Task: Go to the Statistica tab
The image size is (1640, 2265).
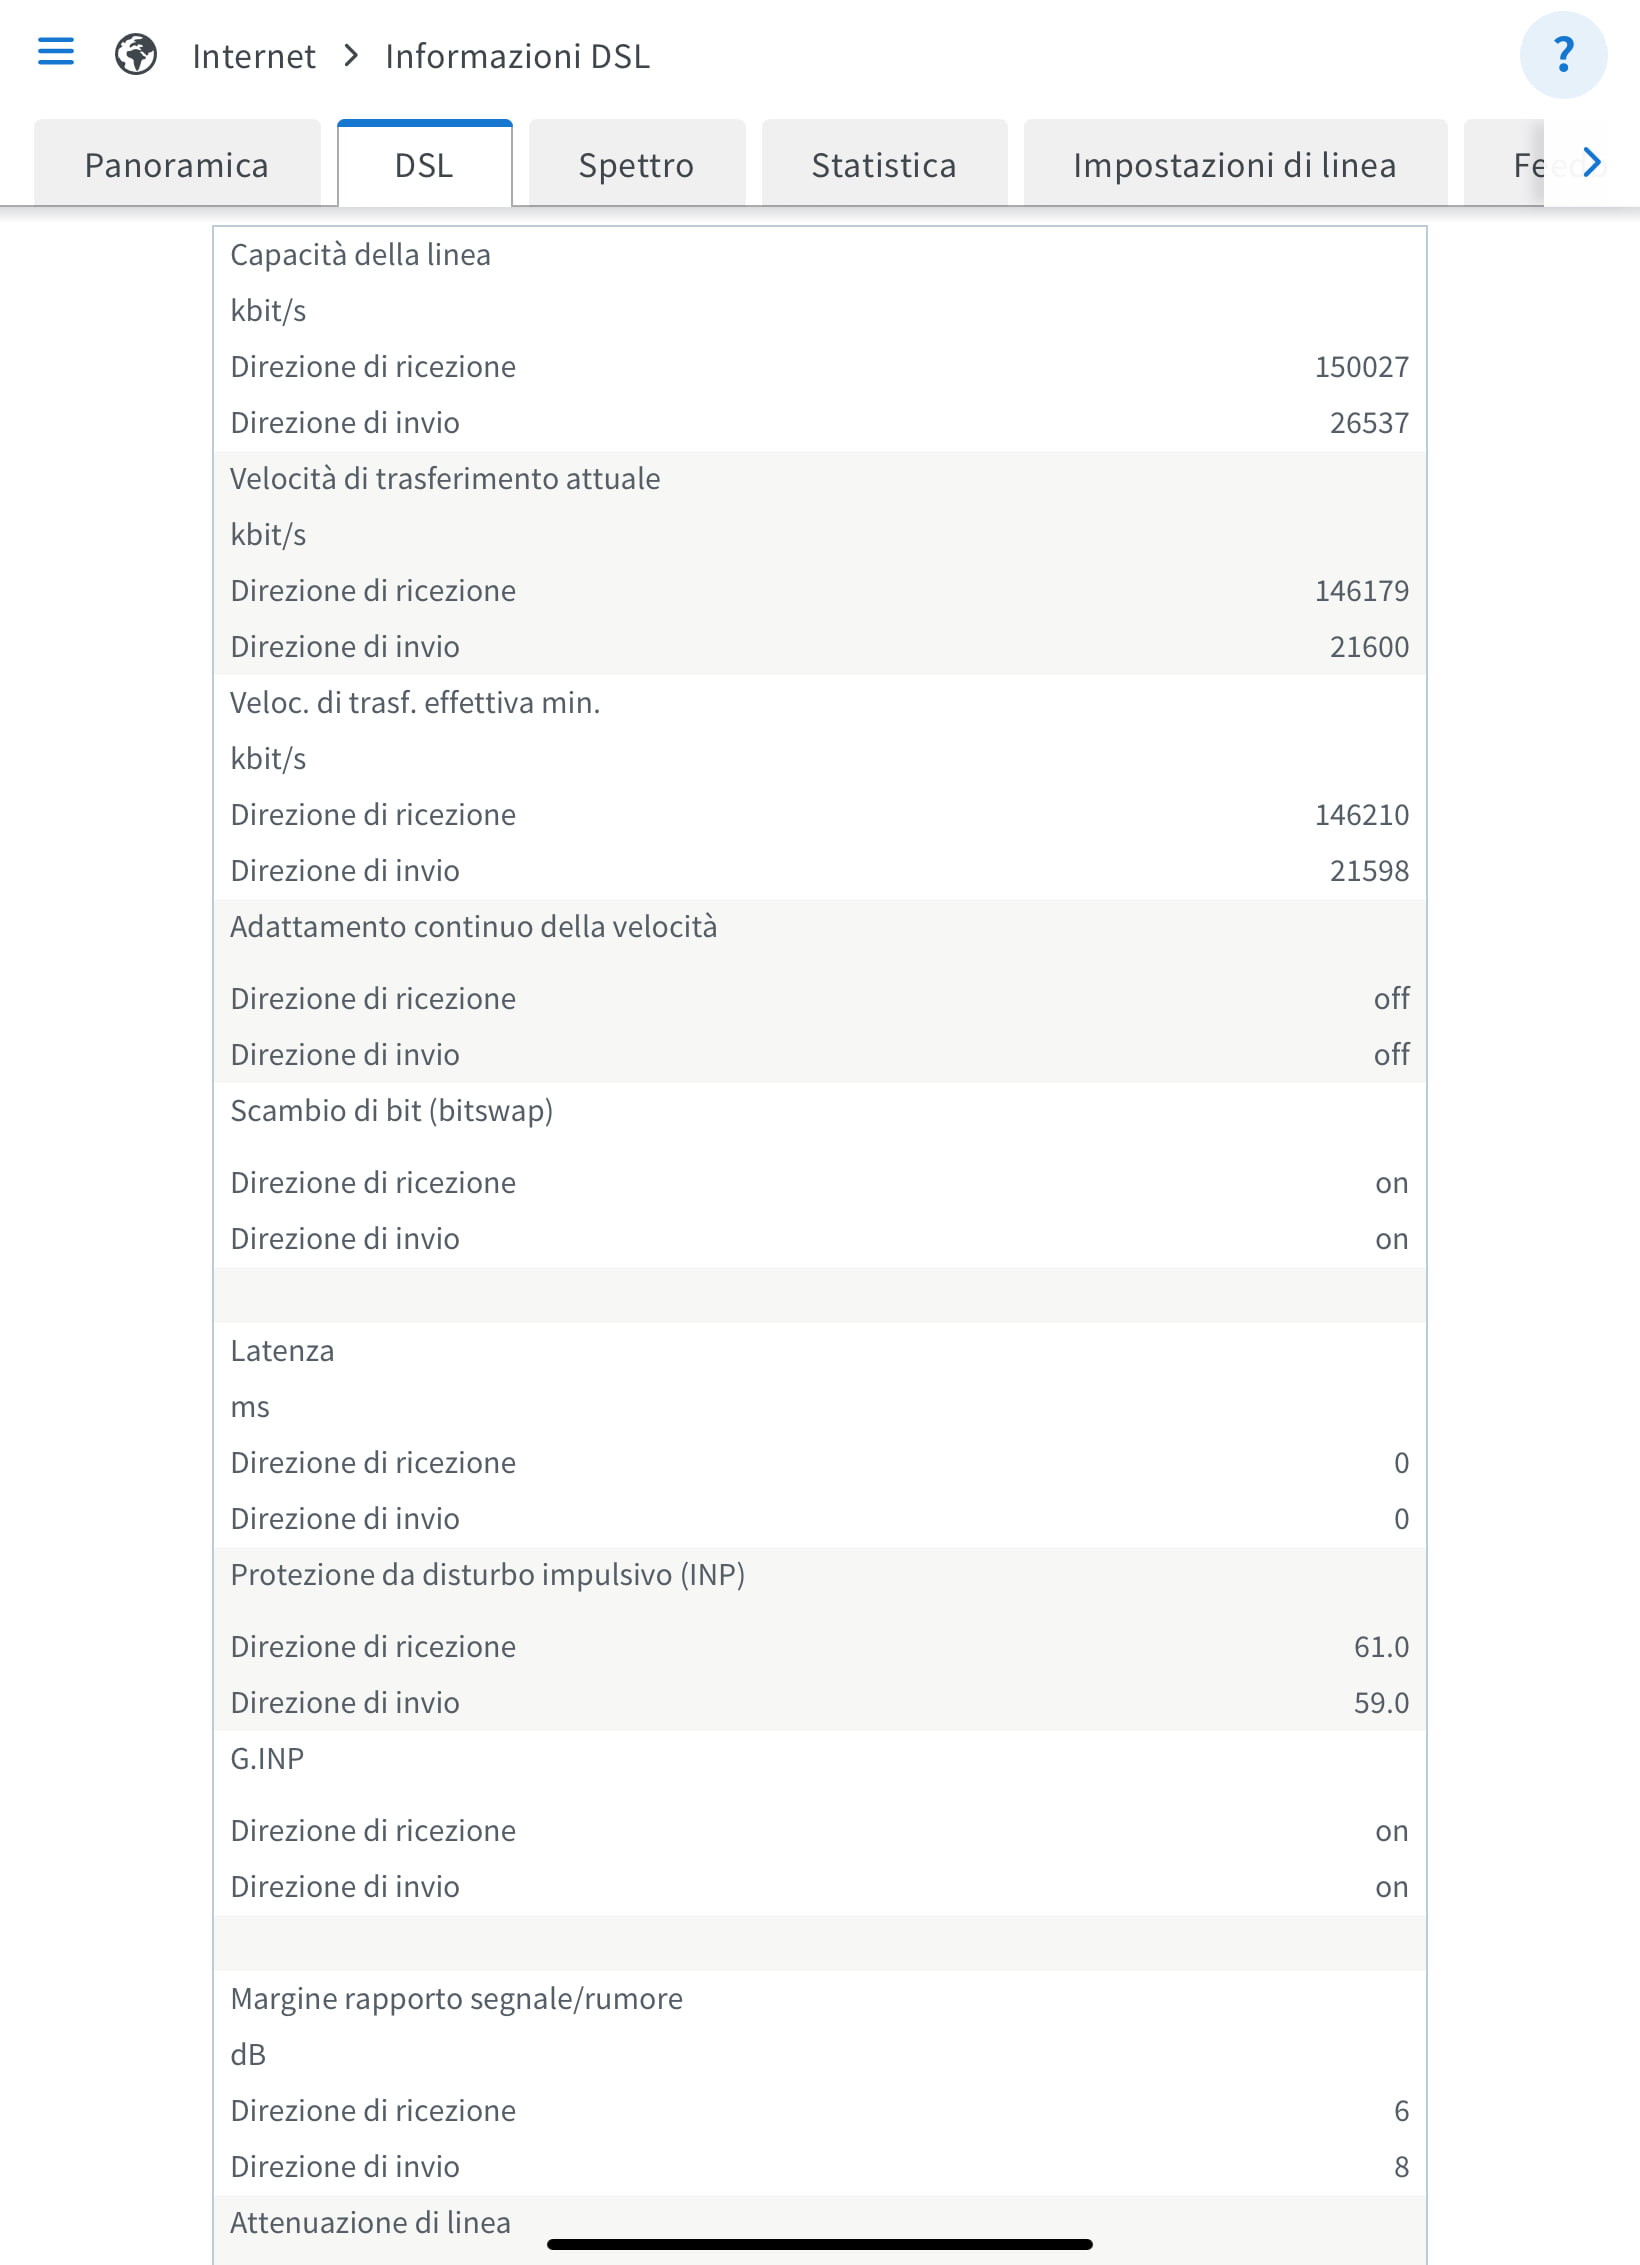Action: 884,165
